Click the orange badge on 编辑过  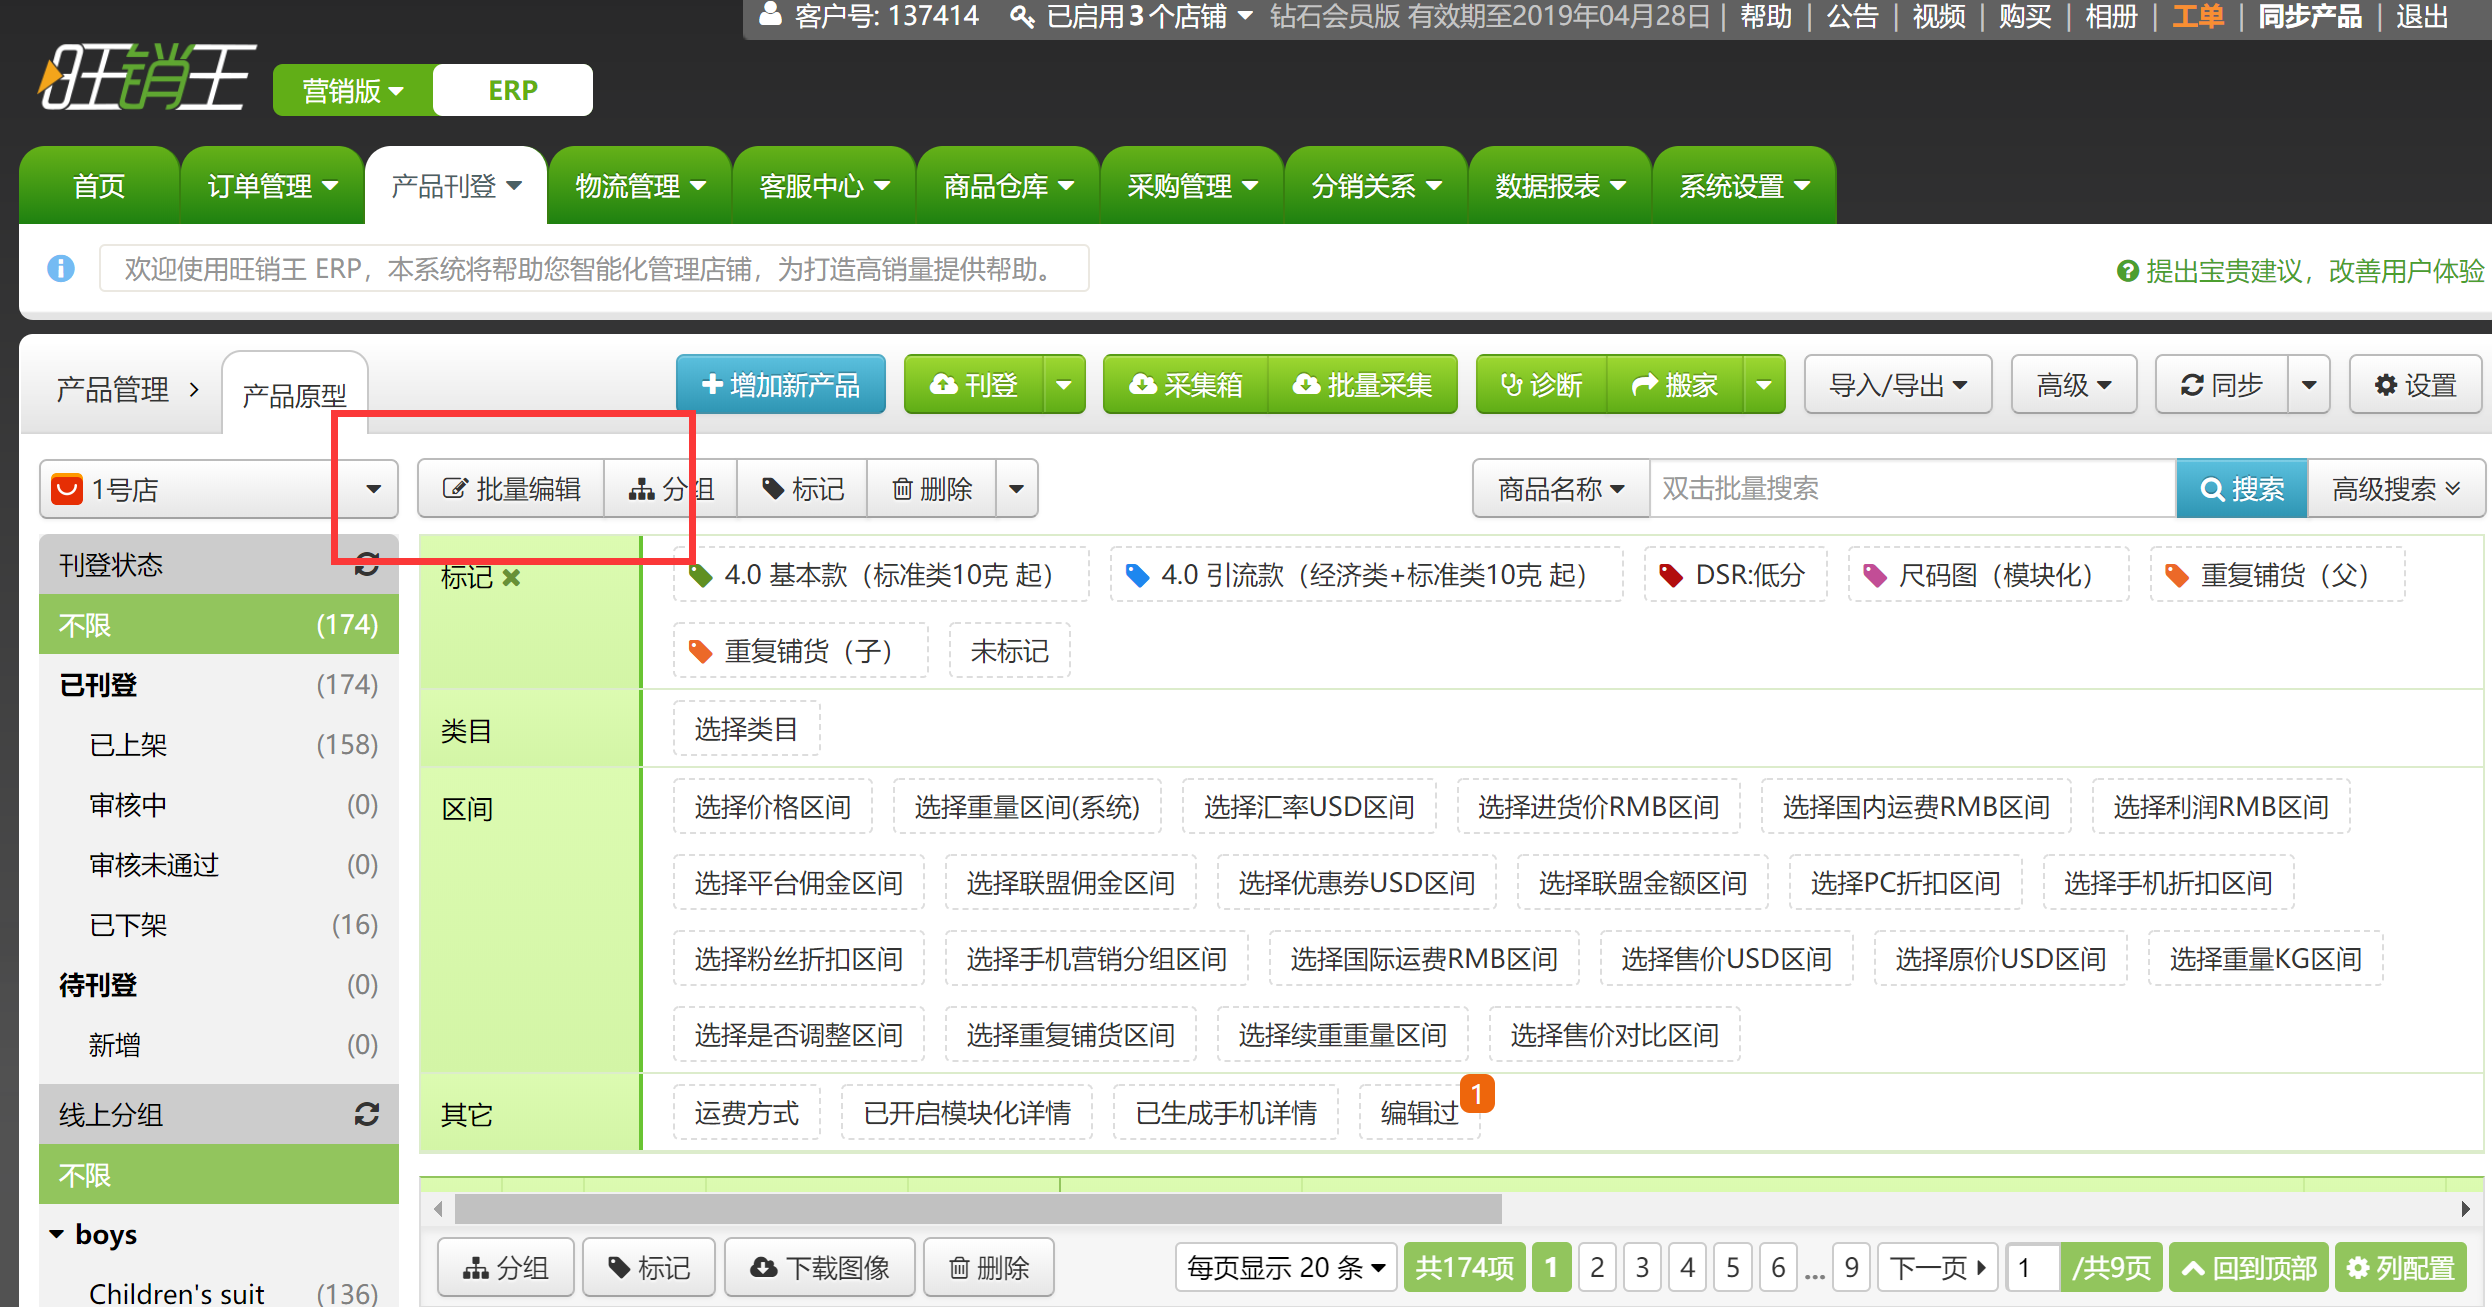(x=1477, y=1093)
